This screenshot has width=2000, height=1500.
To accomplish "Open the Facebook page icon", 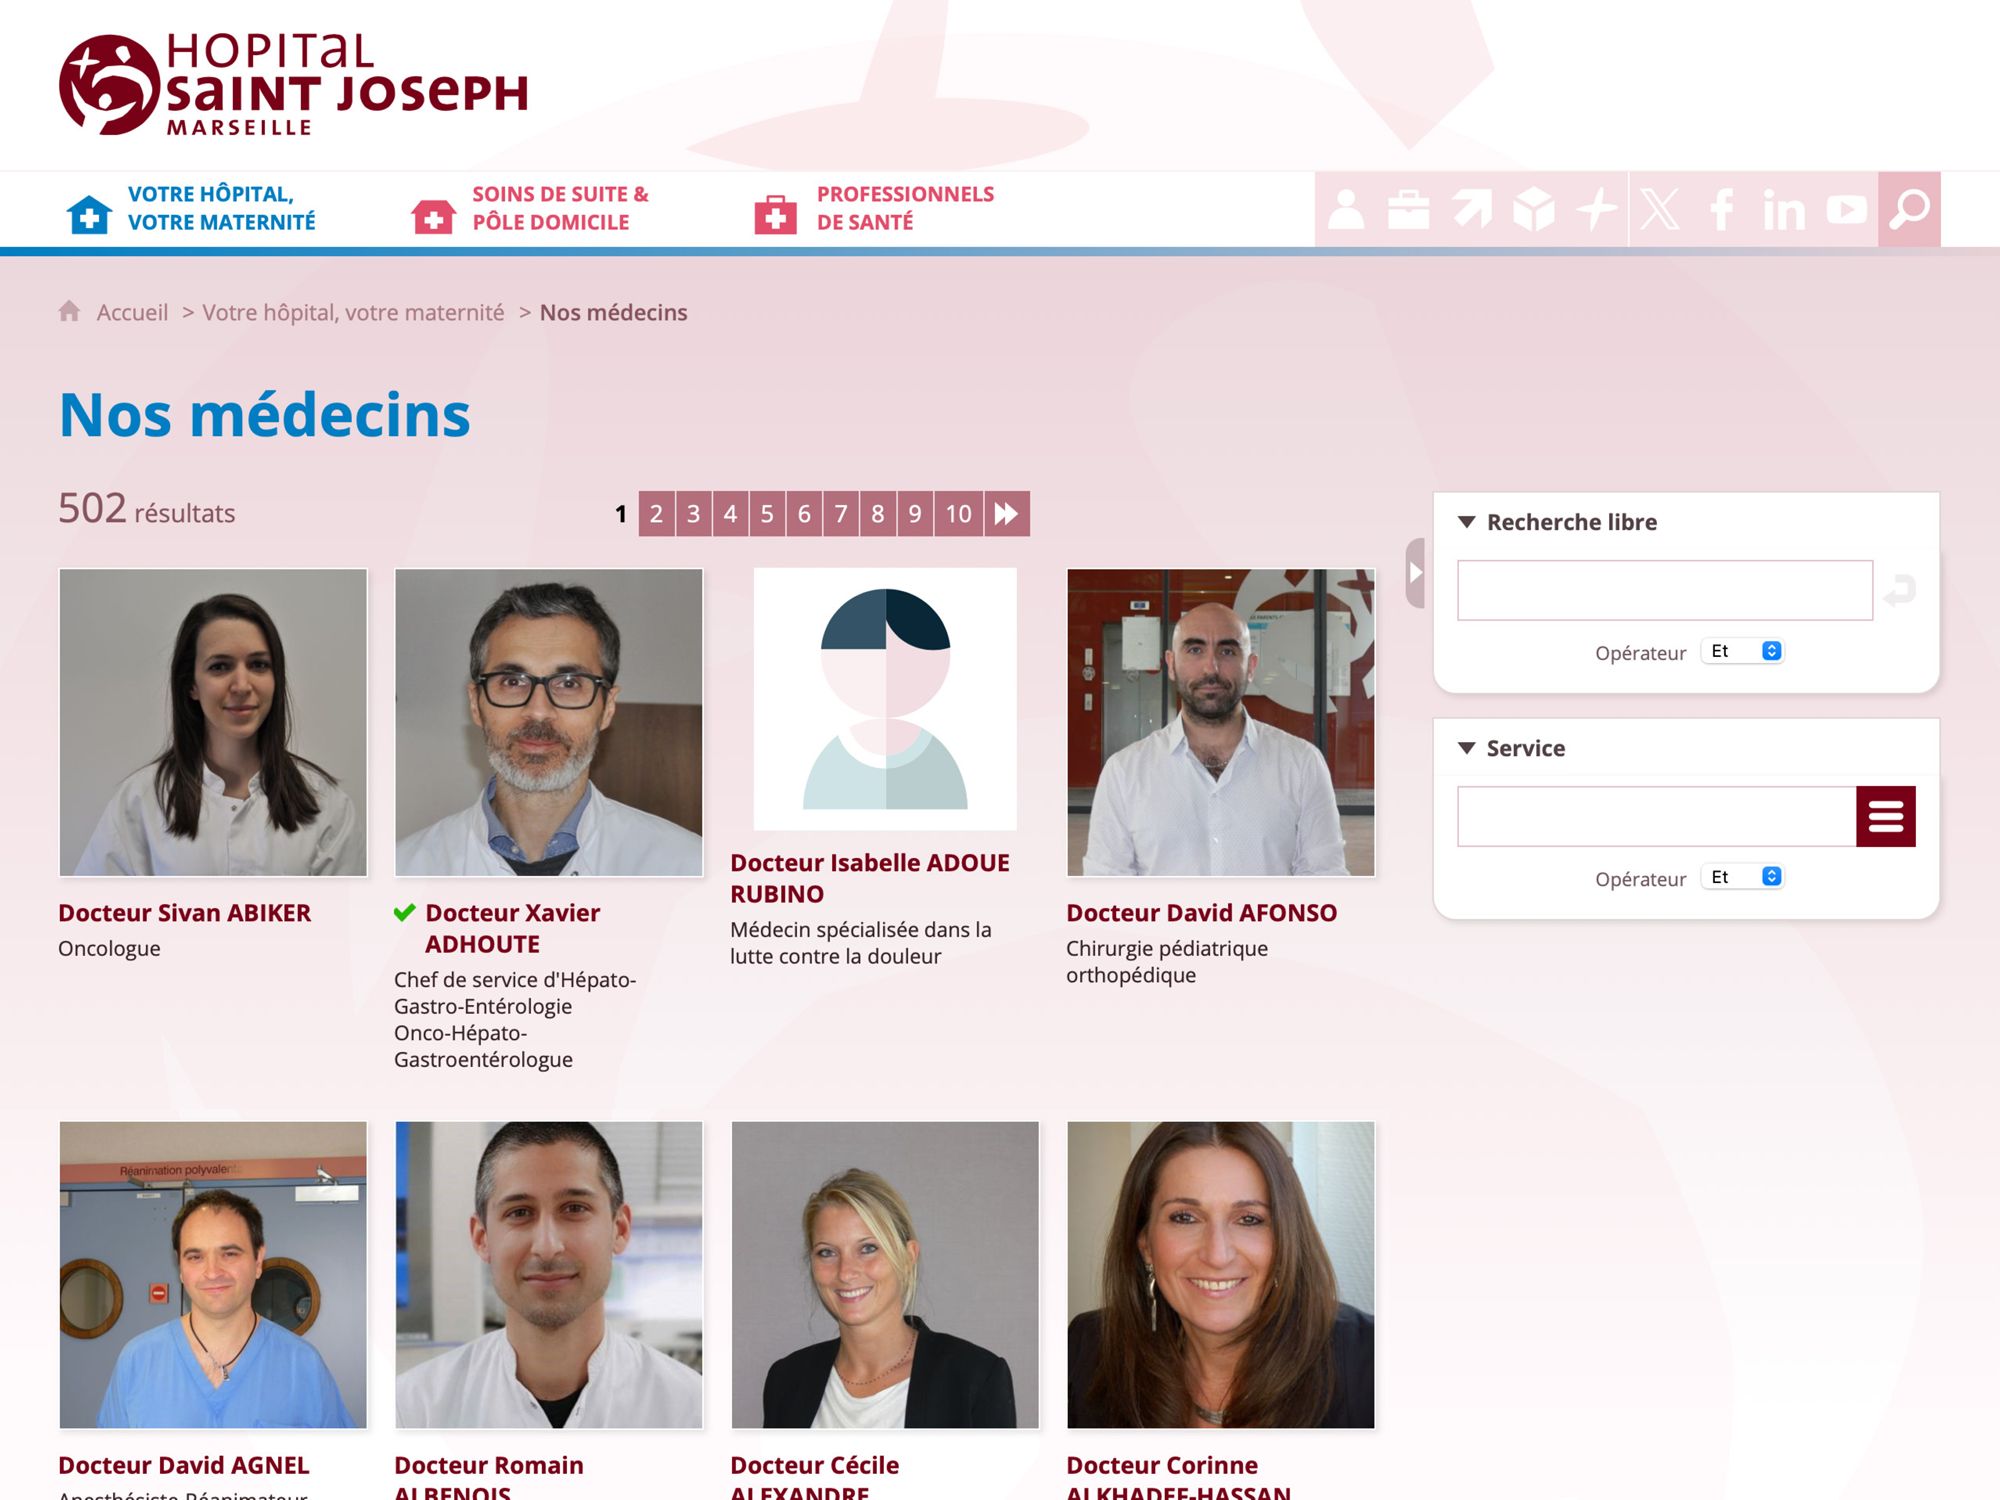I will pos(1721,210).
